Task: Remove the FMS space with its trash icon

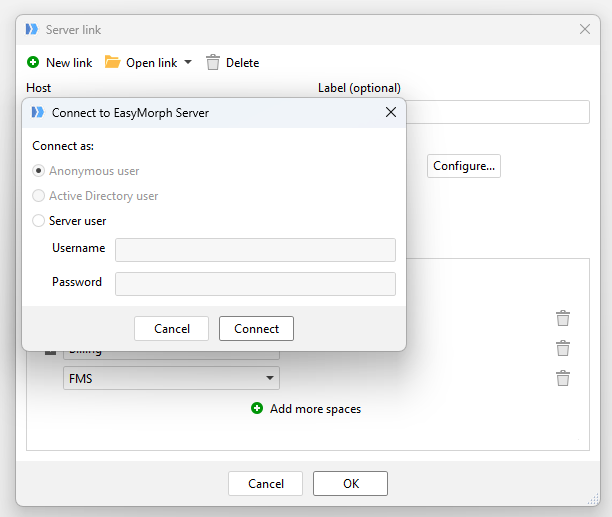Action: 563,378
